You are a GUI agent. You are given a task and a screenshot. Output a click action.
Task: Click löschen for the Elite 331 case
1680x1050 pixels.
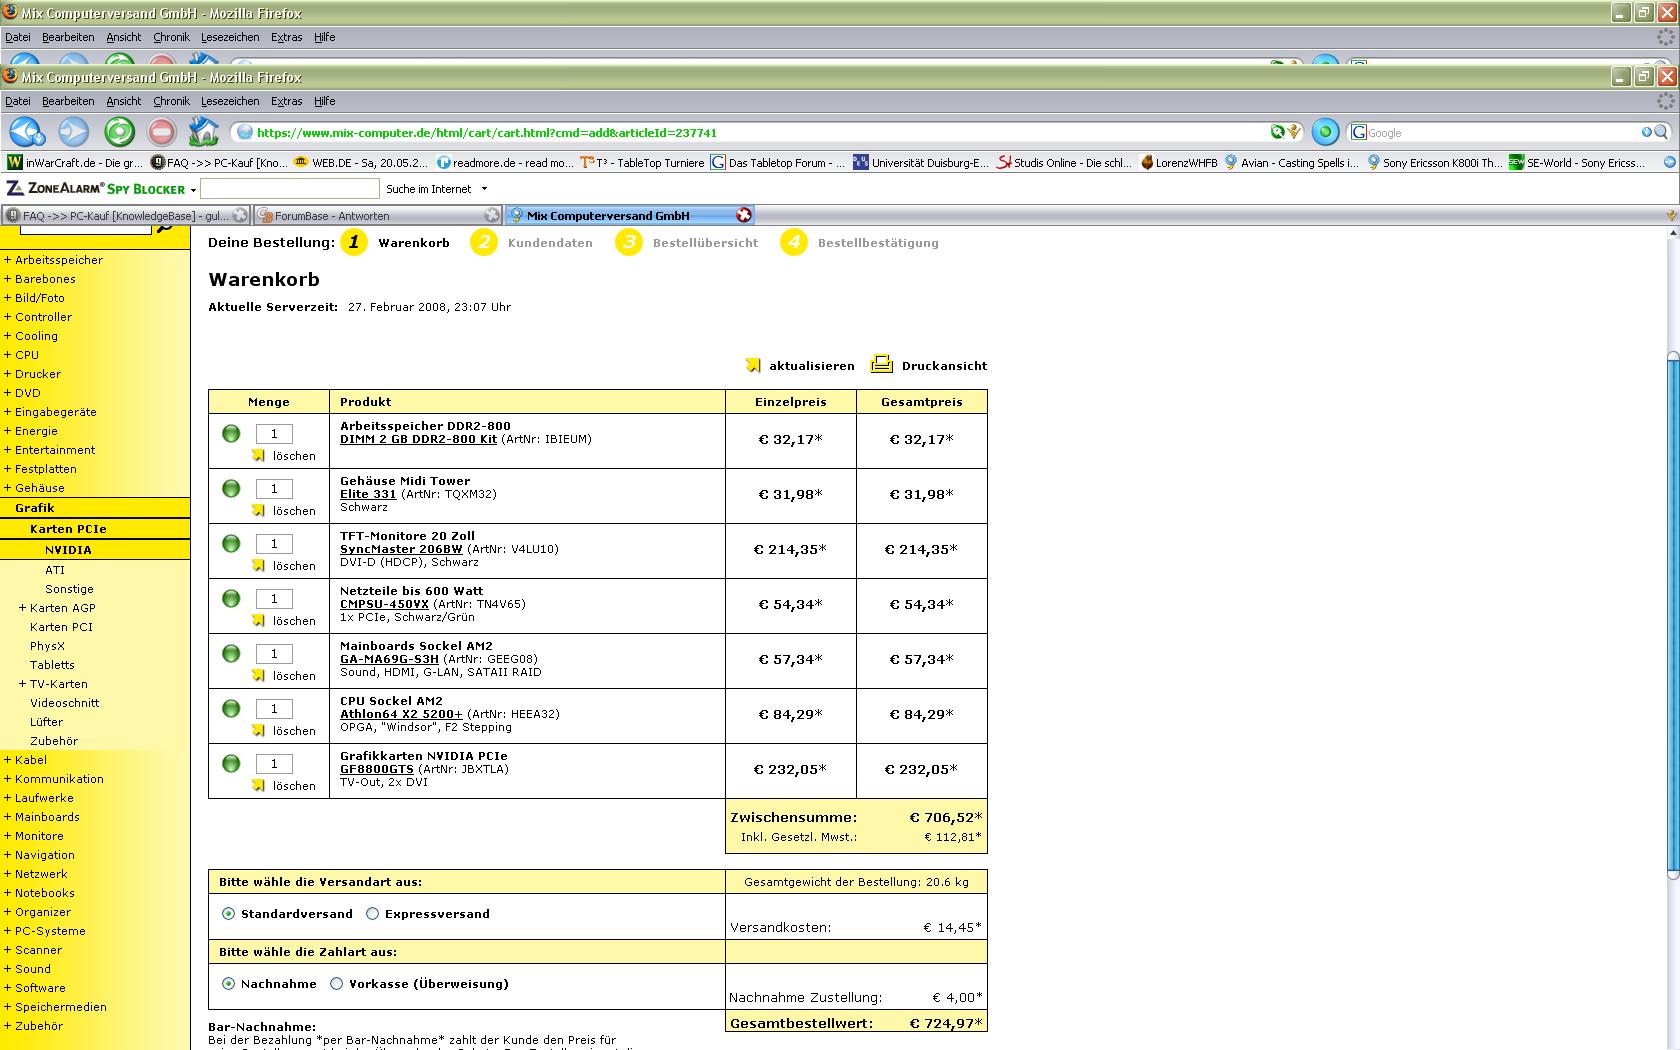(x=294, y=511)
